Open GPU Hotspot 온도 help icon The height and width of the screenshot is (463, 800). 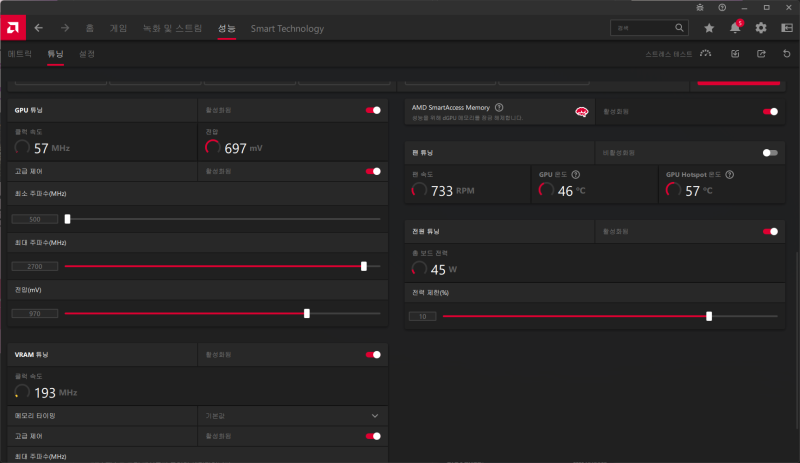(x=730, y=175)
